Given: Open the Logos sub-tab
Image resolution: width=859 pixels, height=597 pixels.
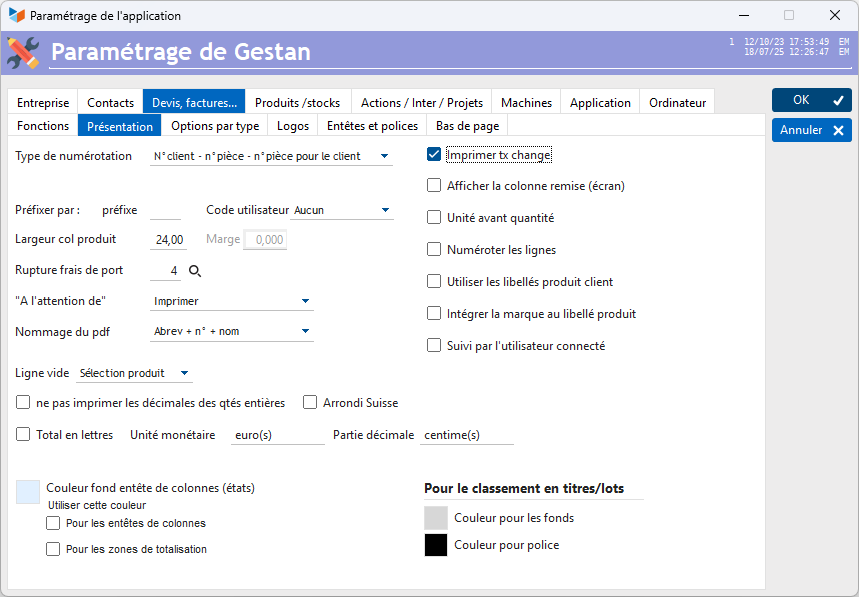Looking at the screenshot, I should point(293,126).
